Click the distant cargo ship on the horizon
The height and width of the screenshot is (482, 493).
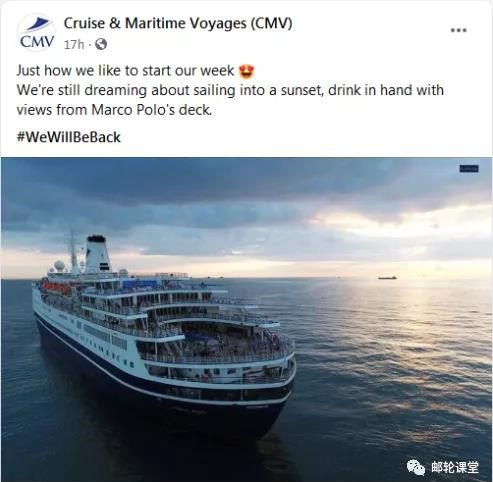[387, 277]
